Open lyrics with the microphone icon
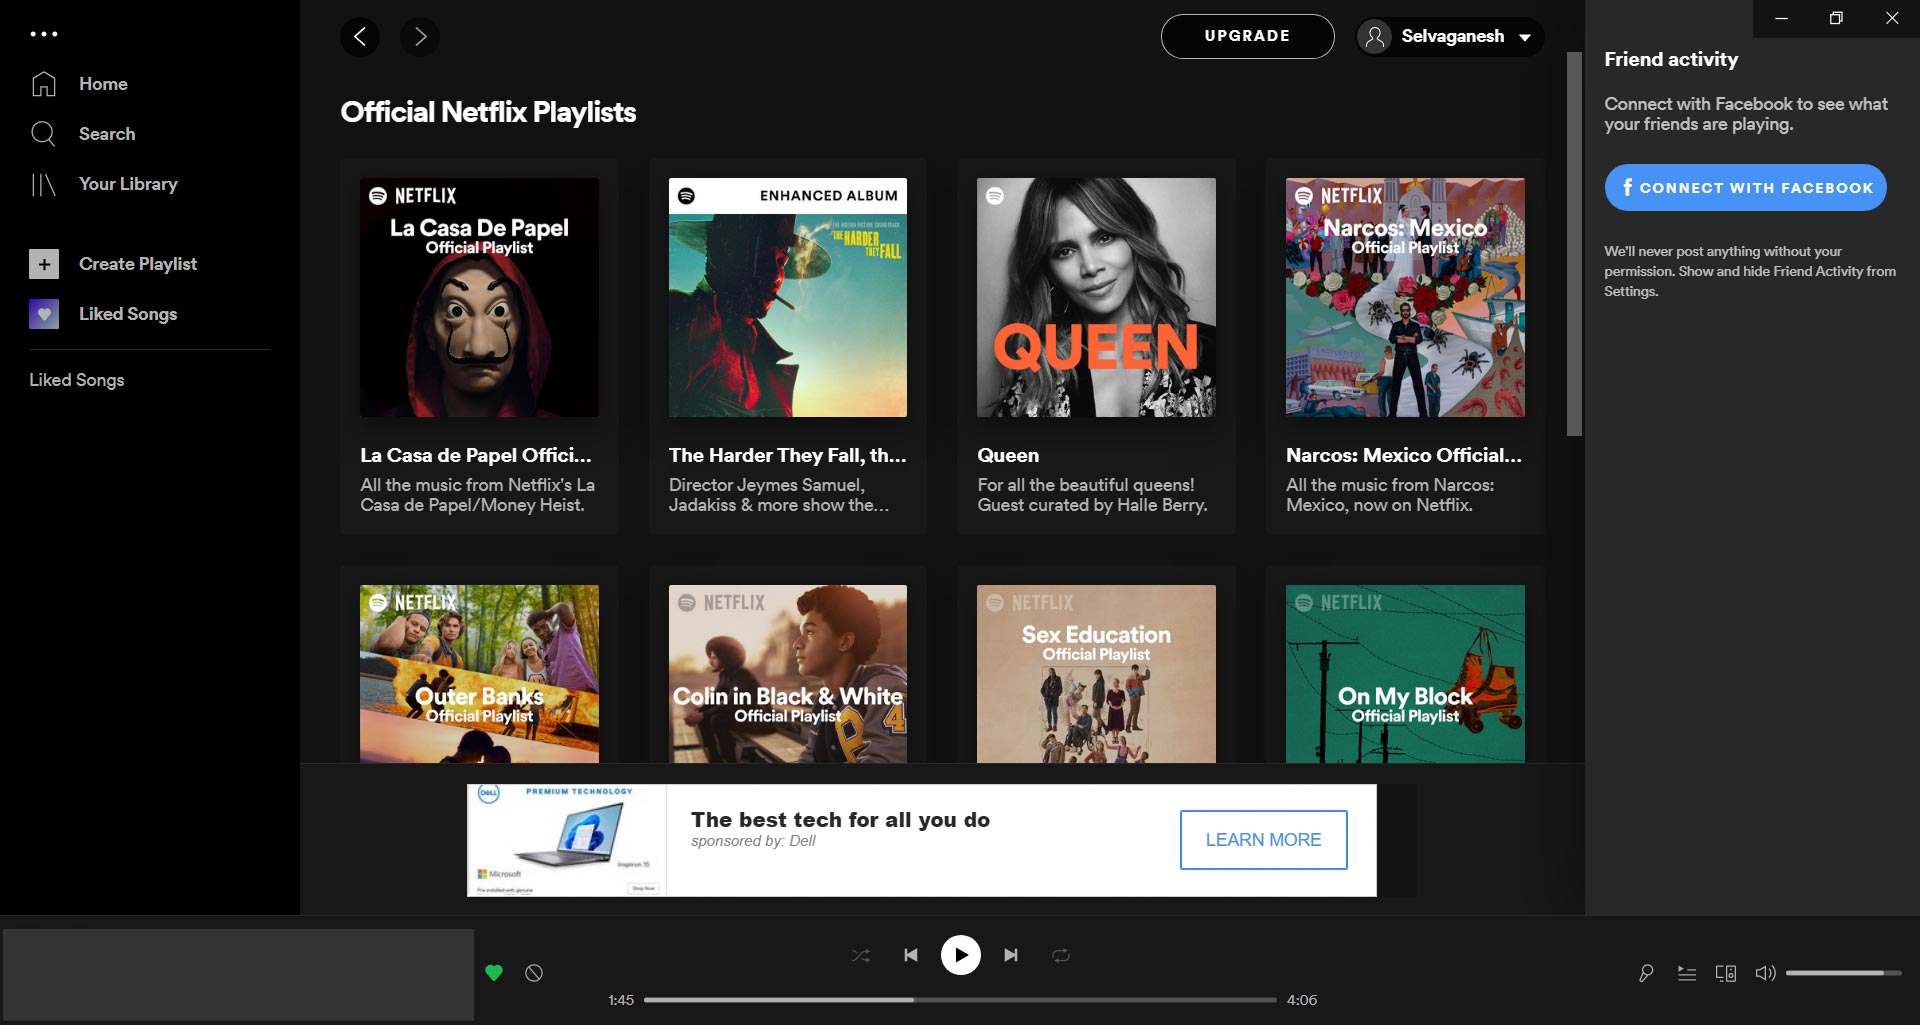This screenshot has width=1920, height=1025. click(1646, 973)
